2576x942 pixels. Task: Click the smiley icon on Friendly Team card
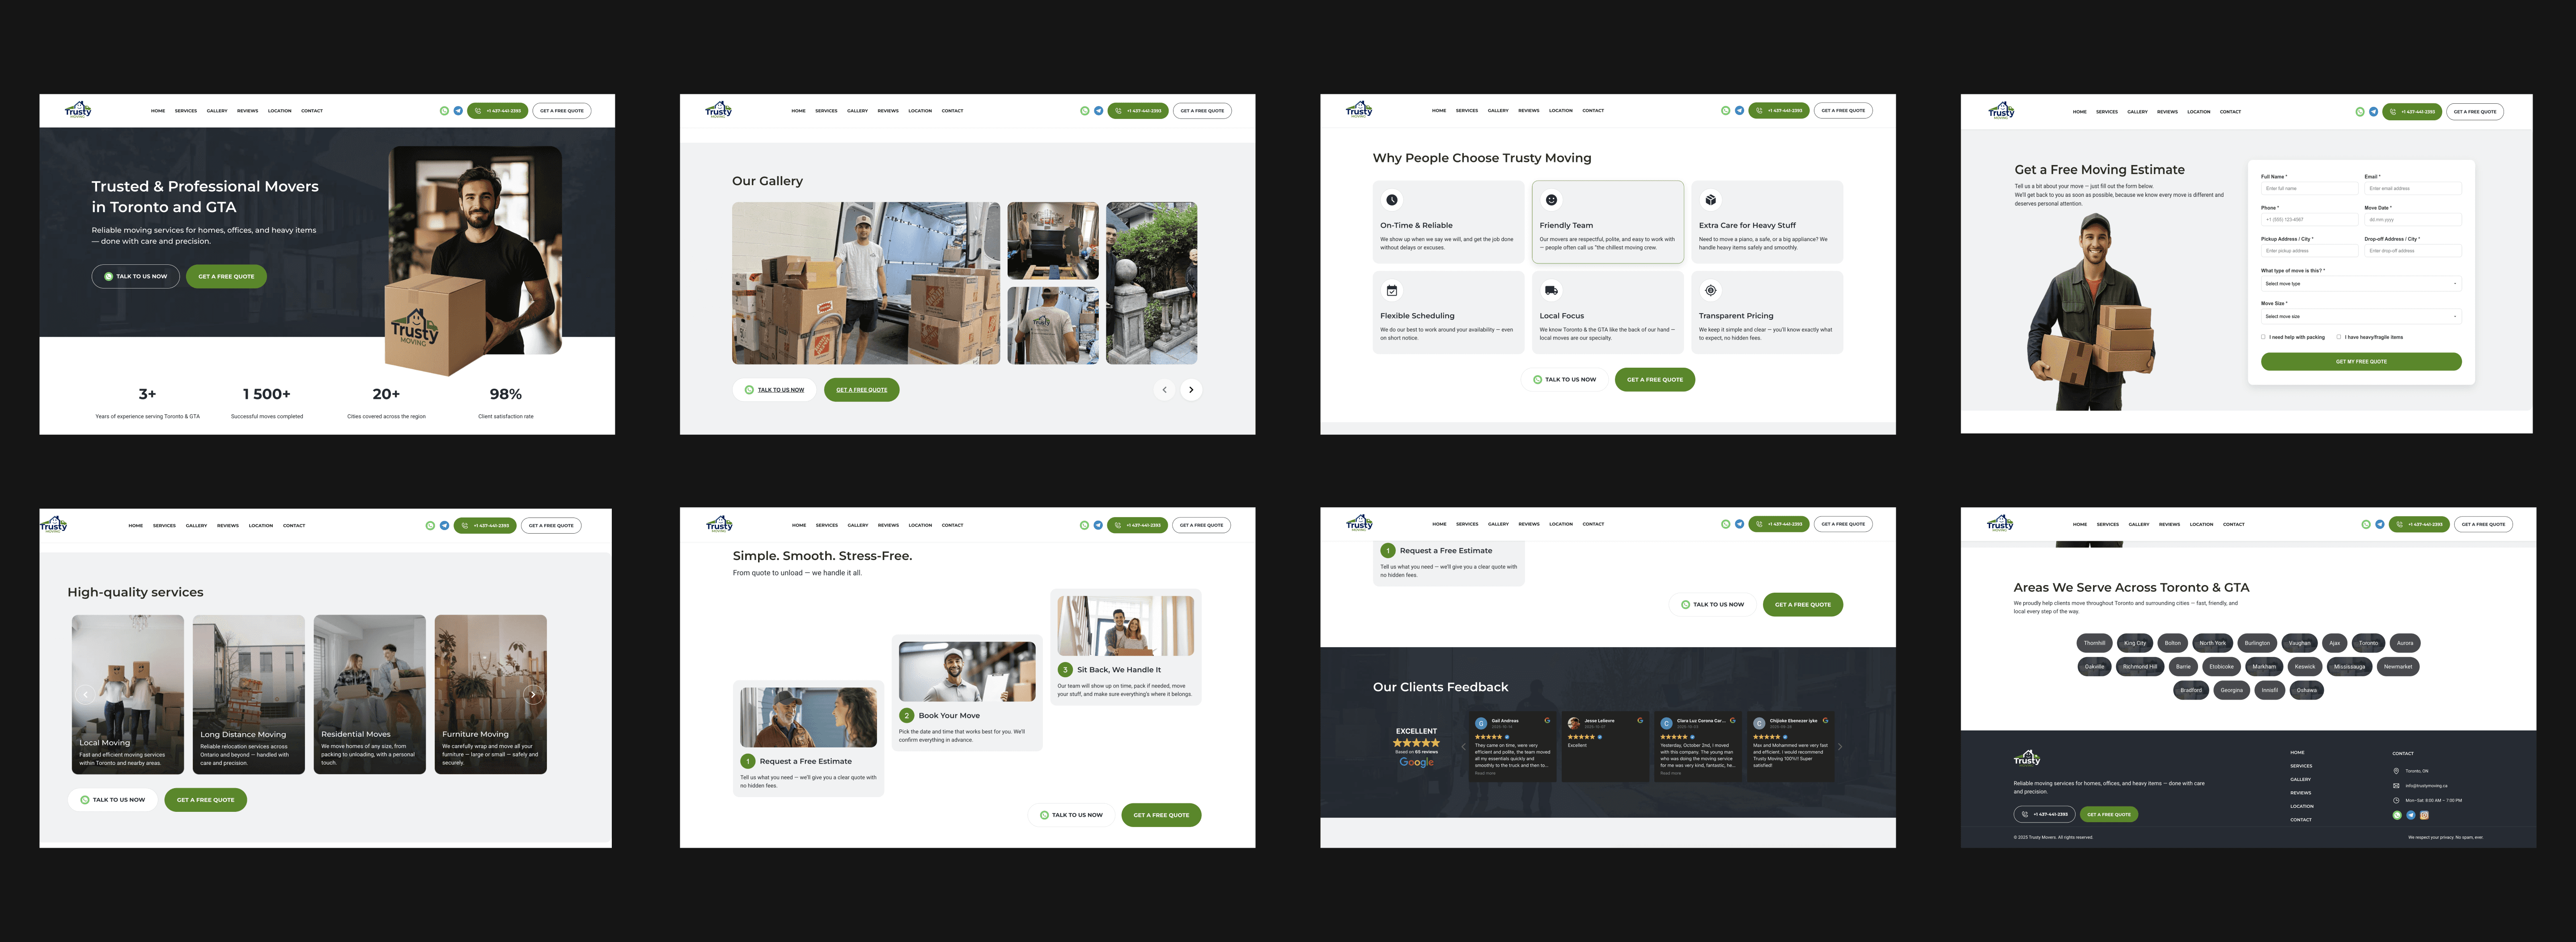1551,199
